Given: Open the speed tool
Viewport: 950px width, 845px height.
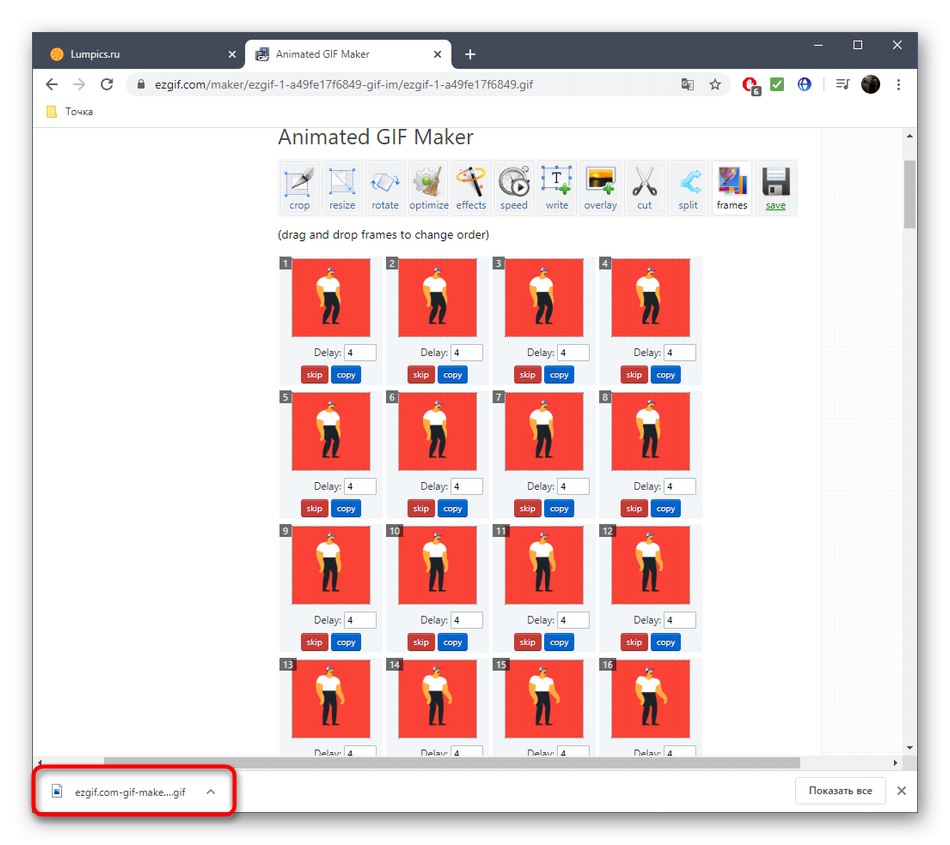Looking at the screenshot, I should (x=514, y=188).
